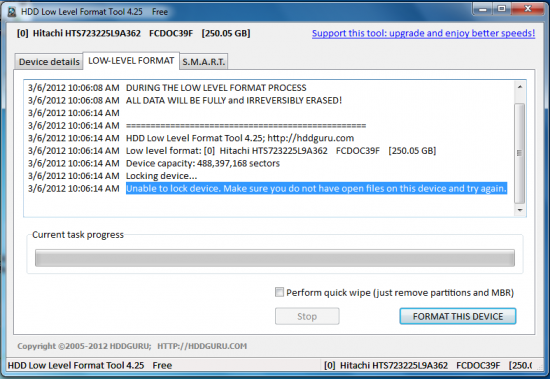Close the HDD Low Level Format Tool window
The width and height of the screenshot is (550, 379).
(528, 9)
